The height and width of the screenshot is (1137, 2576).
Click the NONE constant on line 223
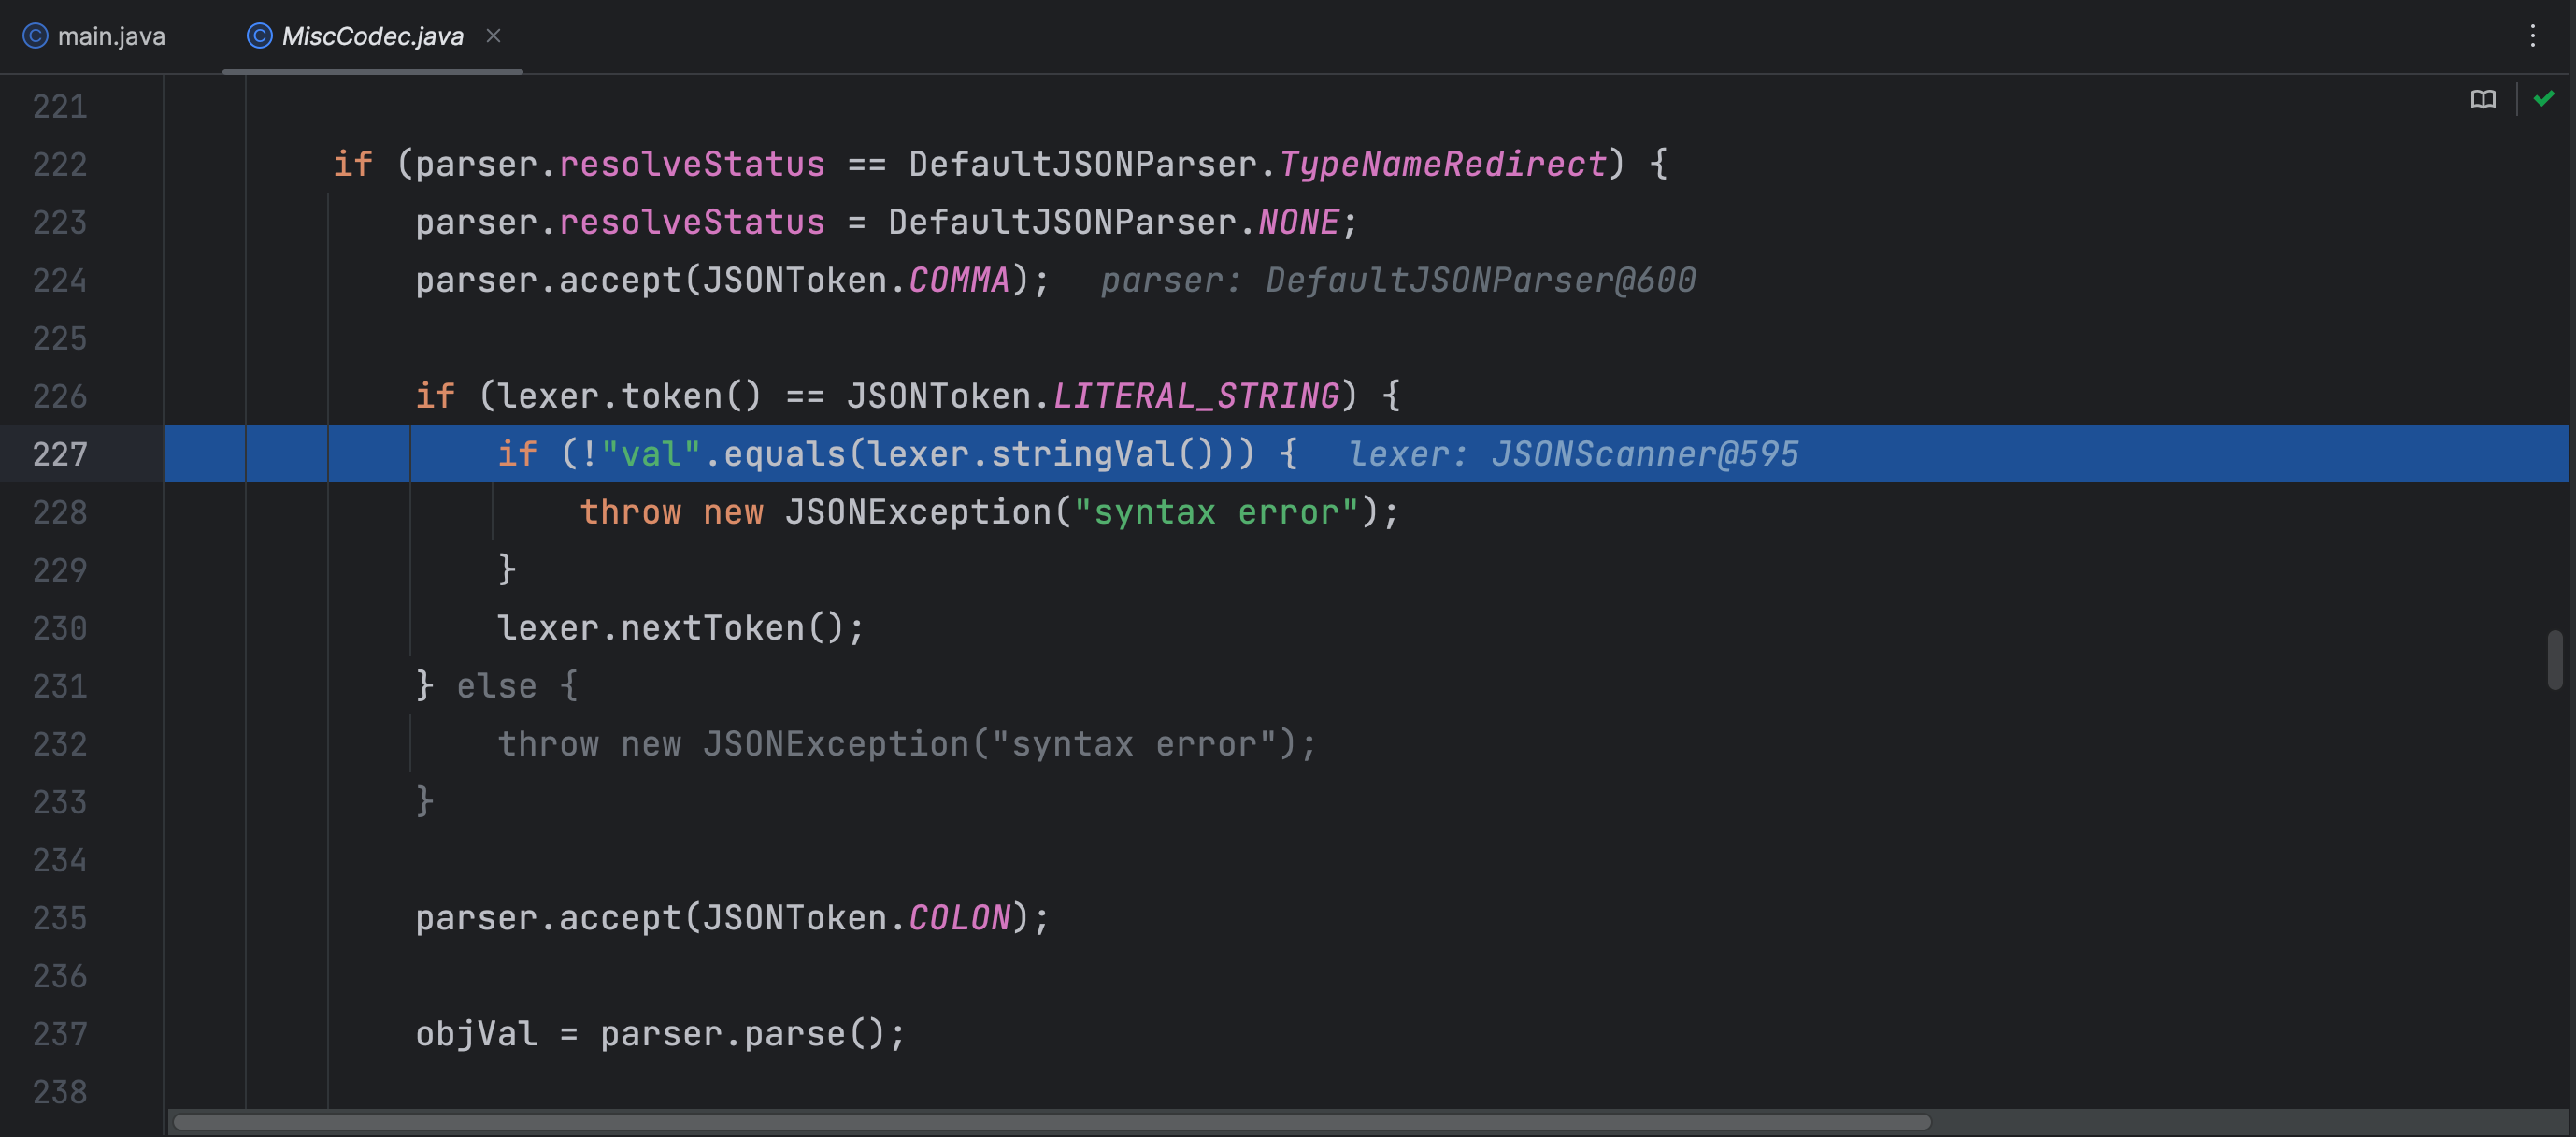click(1298, 222)
